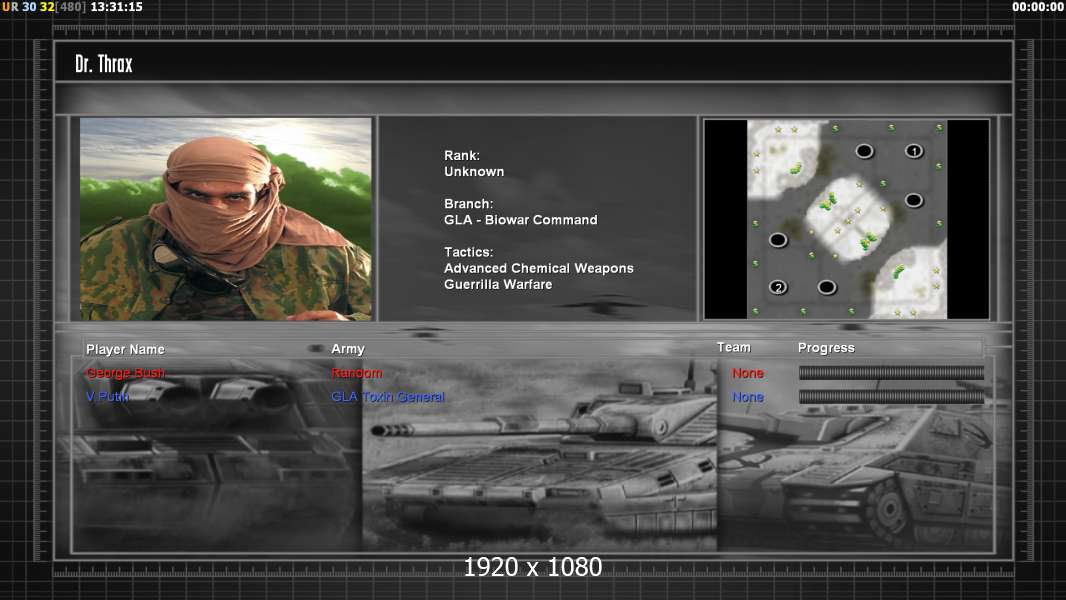Click the GLA Toxin General army entry
1066x600 pixels.
pyautogui.click(x=388, y=397)
